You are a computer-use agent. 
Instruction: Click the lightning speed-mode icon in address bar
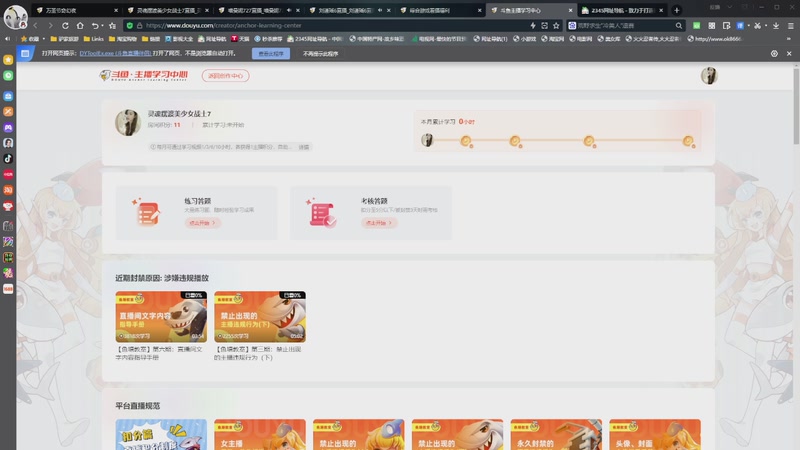tap(533, 26)
